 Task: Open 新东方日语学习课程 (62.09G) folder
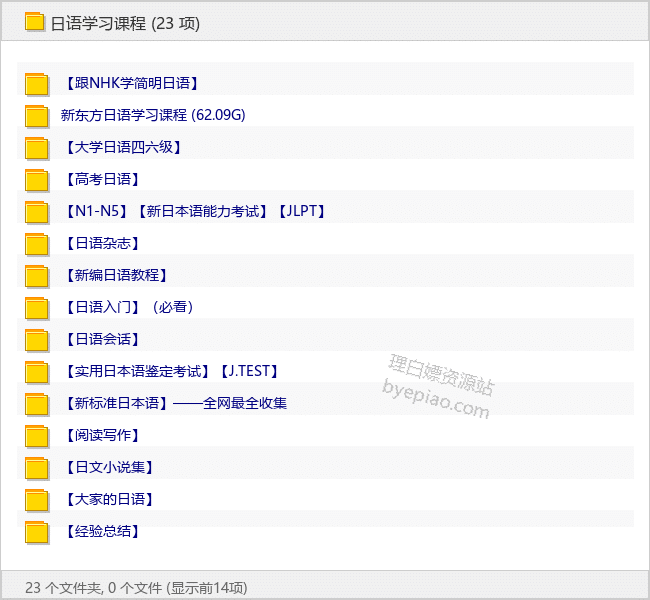tap(153, 115)
